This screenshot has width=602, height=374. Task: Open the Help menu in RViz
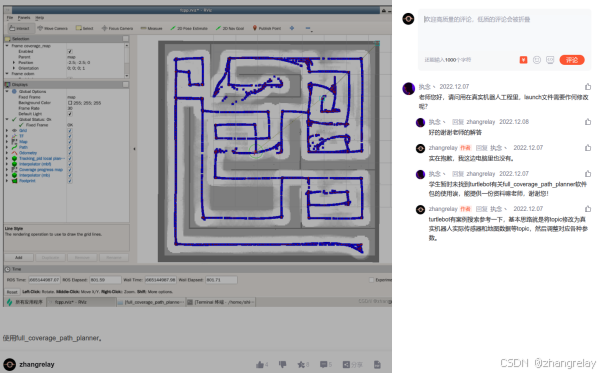(40, 18)
